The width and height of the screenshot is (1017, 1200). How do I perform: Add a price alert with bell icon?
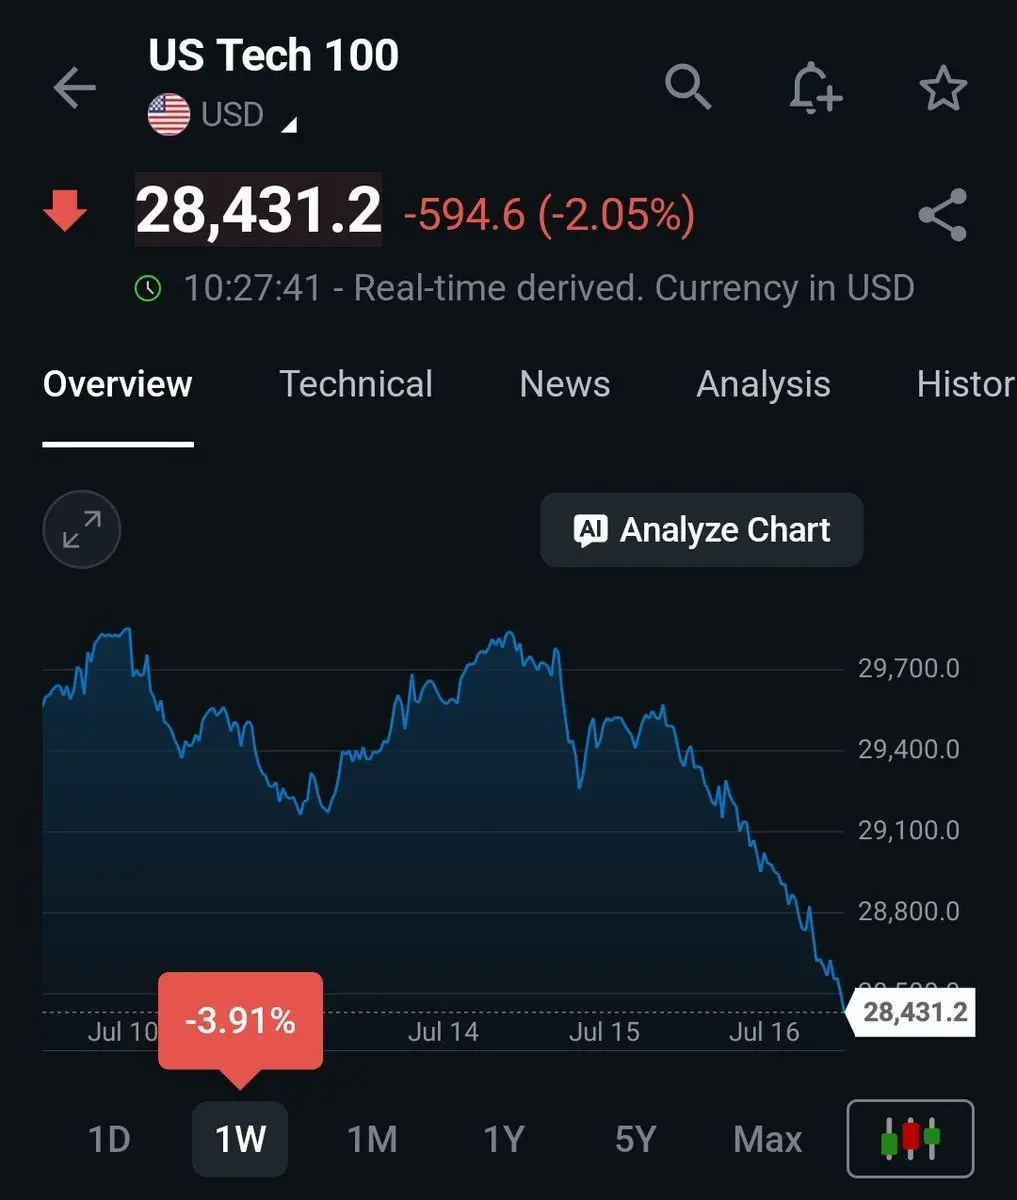[x=815, y=86]
